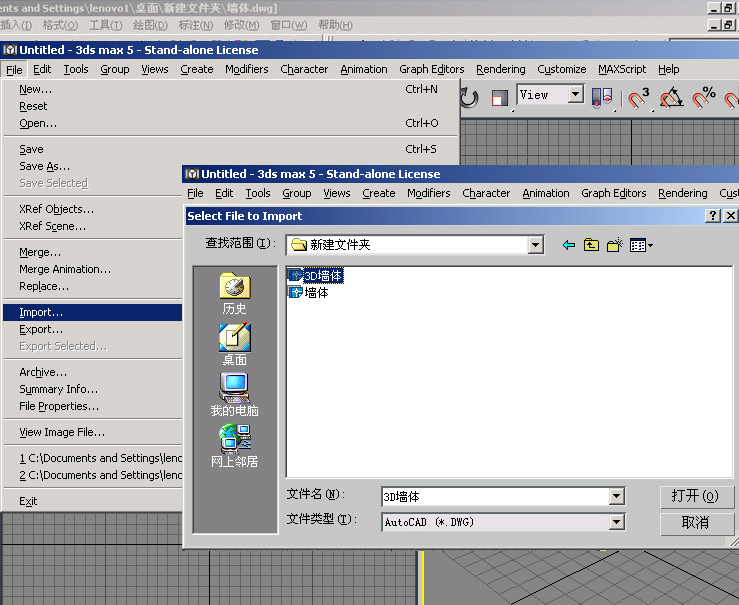Expand the 查找范围 folder location dropdown
The width and height of the screenshot is (739, 605).
(536, 245)
